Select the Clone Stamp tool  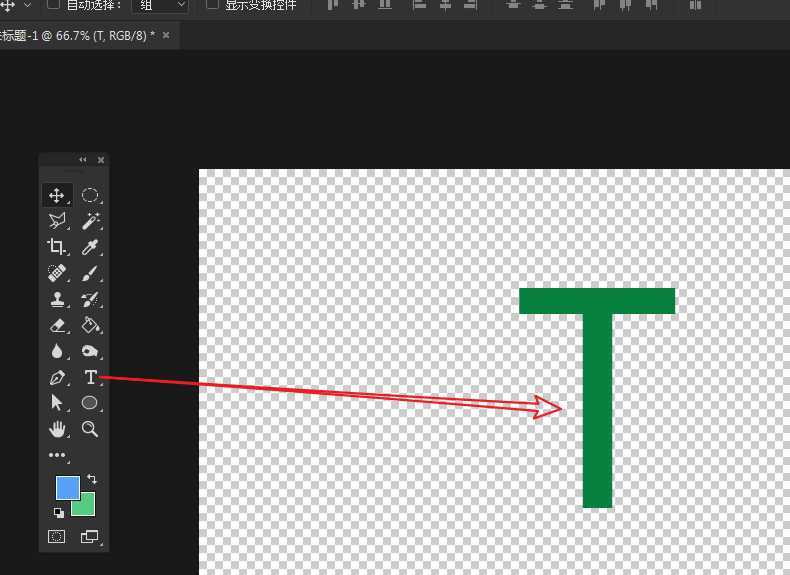tap(56, 299)
